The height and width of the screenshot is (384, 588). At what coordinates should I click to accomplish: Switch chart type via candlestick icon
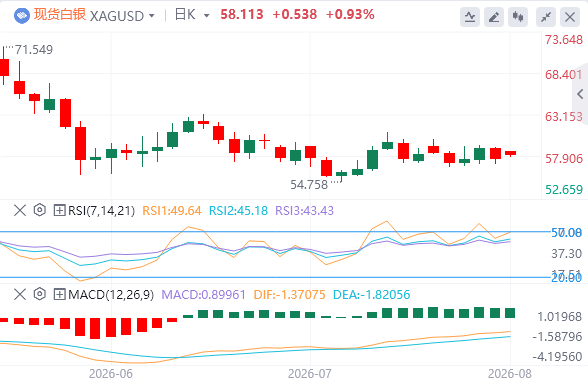tap(518, 17)
